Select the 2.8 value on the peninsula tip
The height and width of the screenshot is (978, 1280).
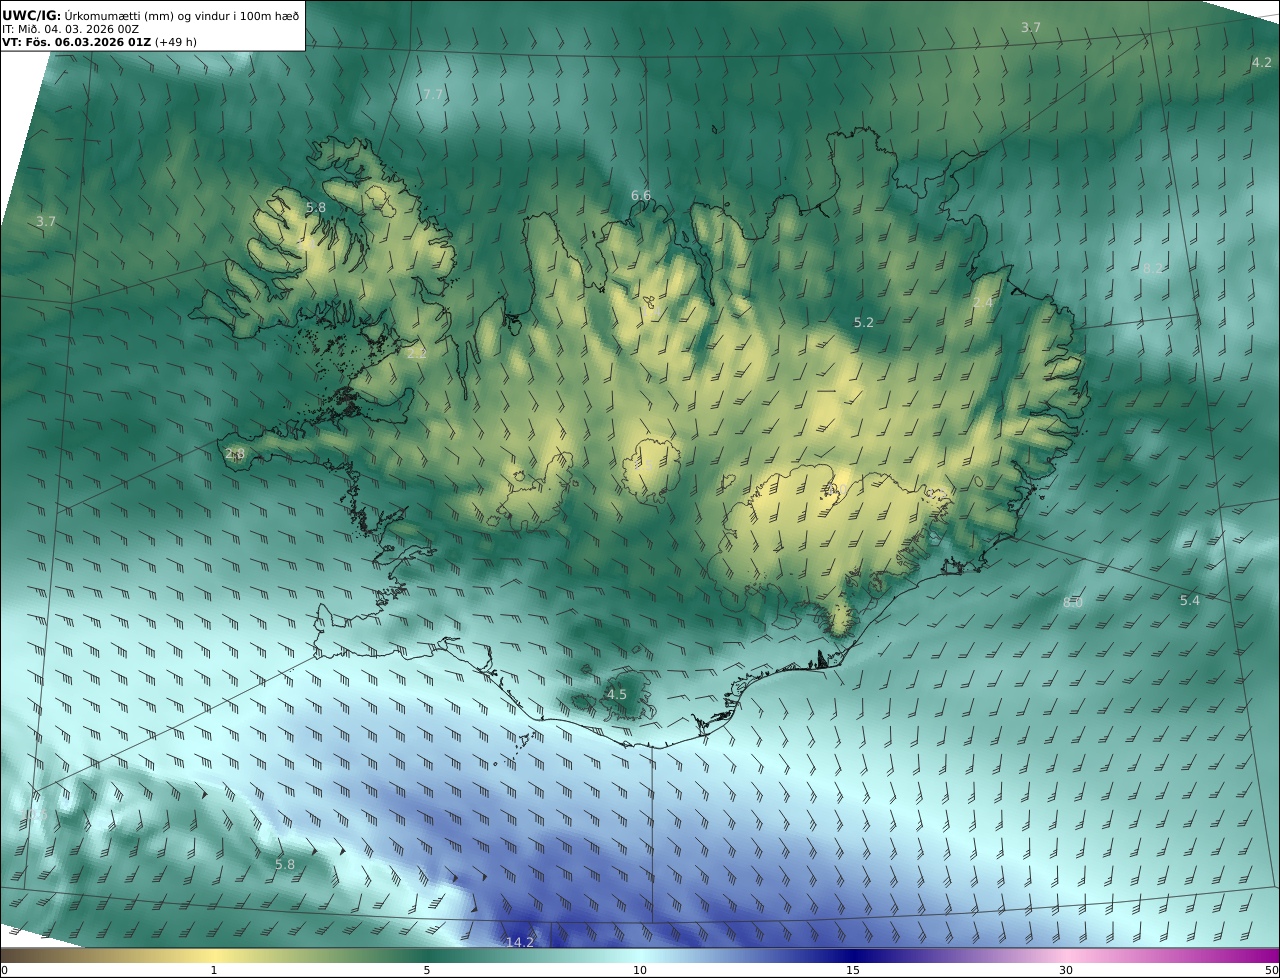(235, 453)
